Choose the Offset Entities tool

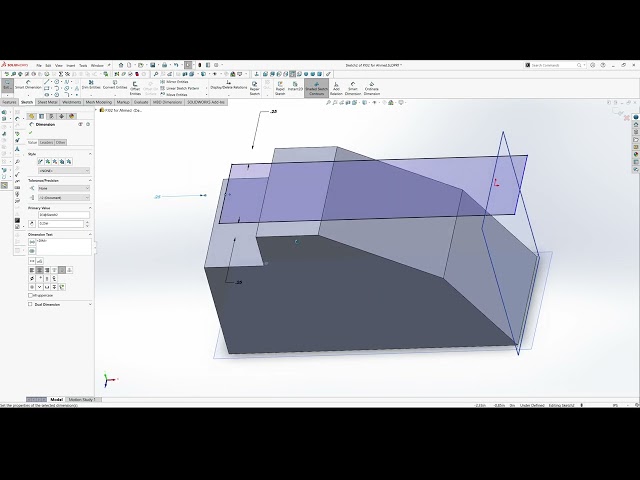pyautogui.click(x=135, y=88)
